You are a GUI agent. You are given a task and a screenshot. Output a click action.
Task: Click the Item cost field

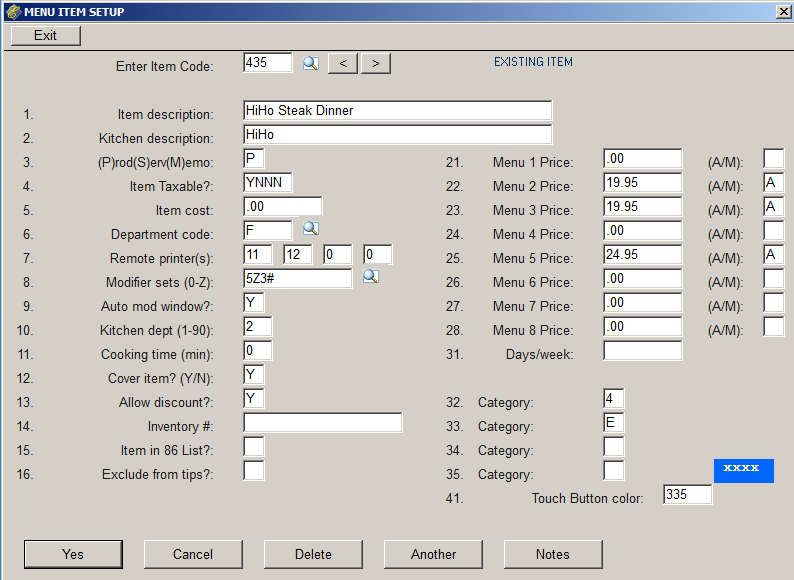tap(282, 206)
